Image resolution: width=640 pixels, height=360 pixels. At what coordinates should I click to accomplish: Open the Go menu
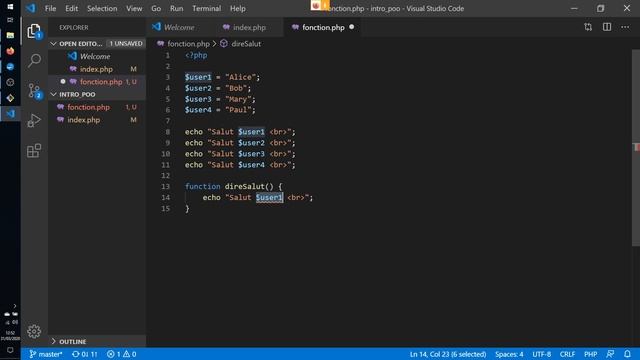tap(156, 8)
